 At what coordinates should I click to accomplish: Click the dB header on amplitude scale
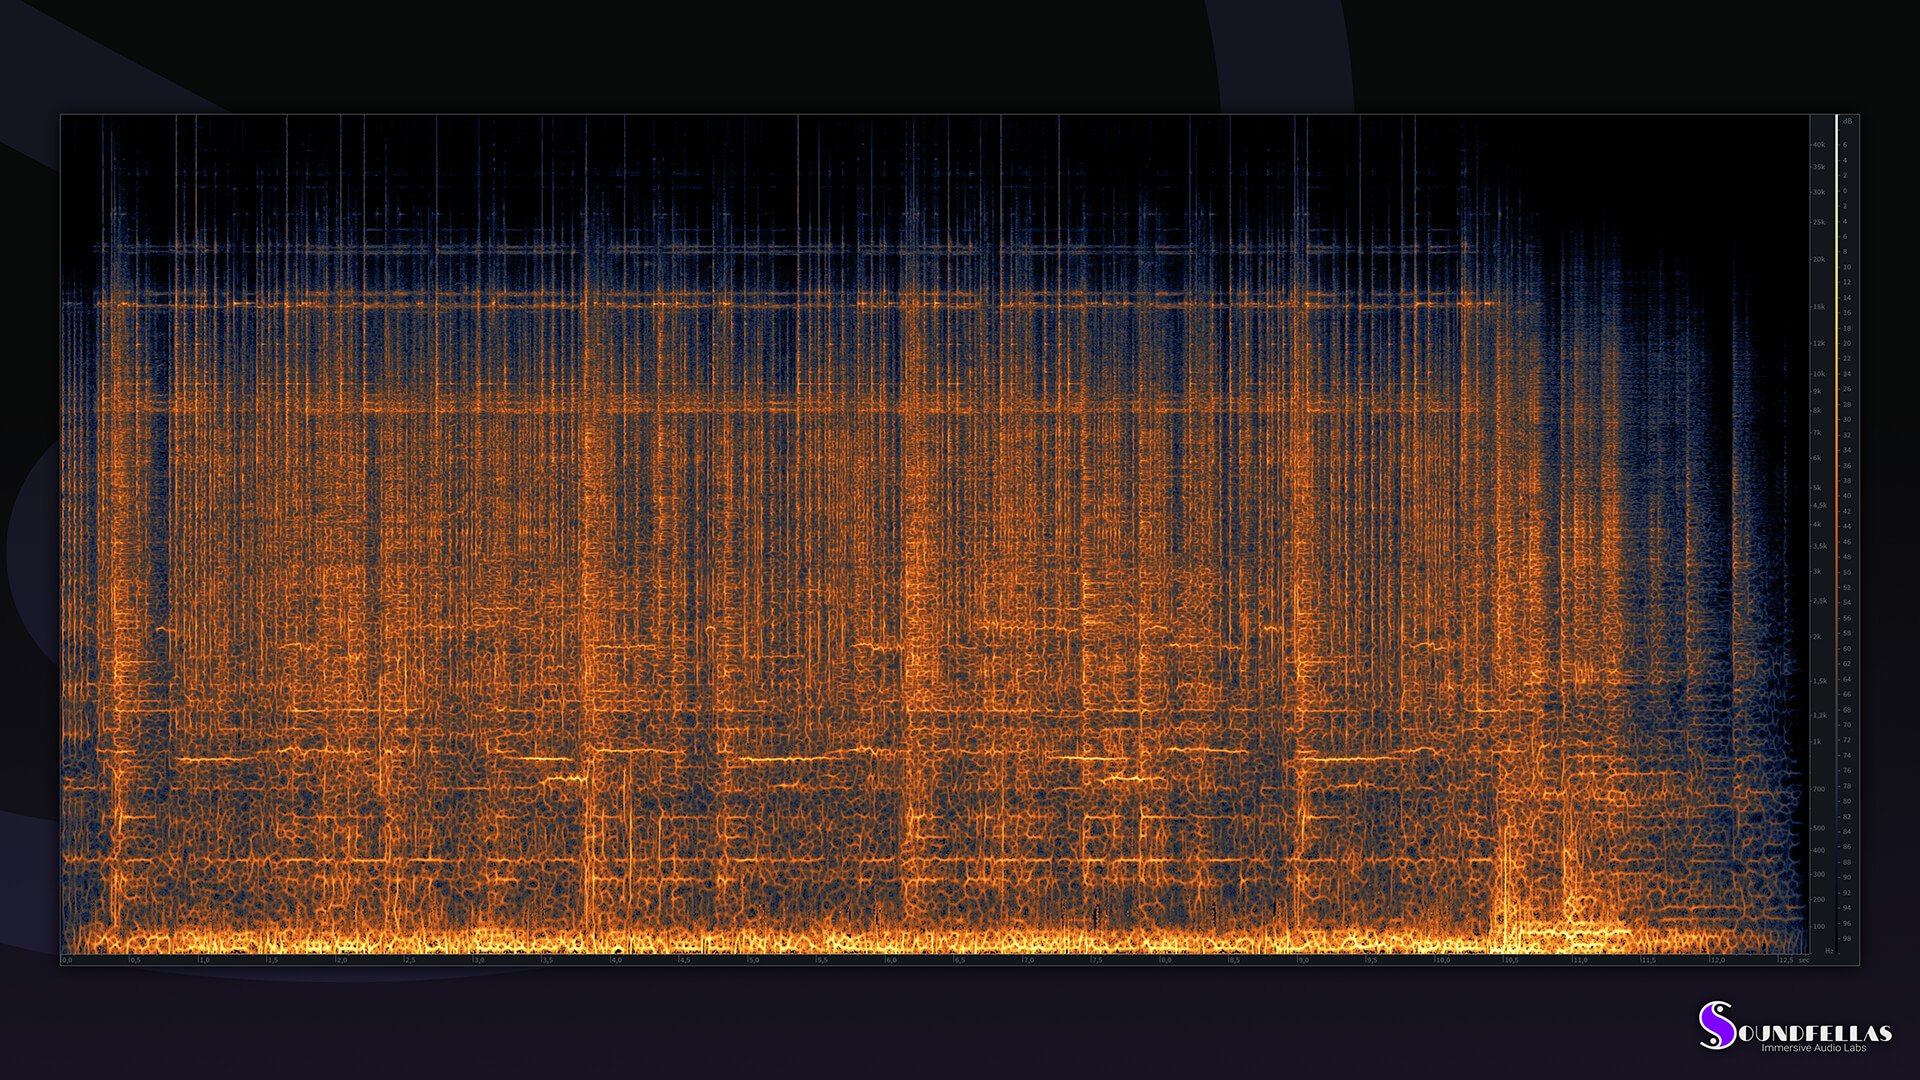[x=1847, y=121]
